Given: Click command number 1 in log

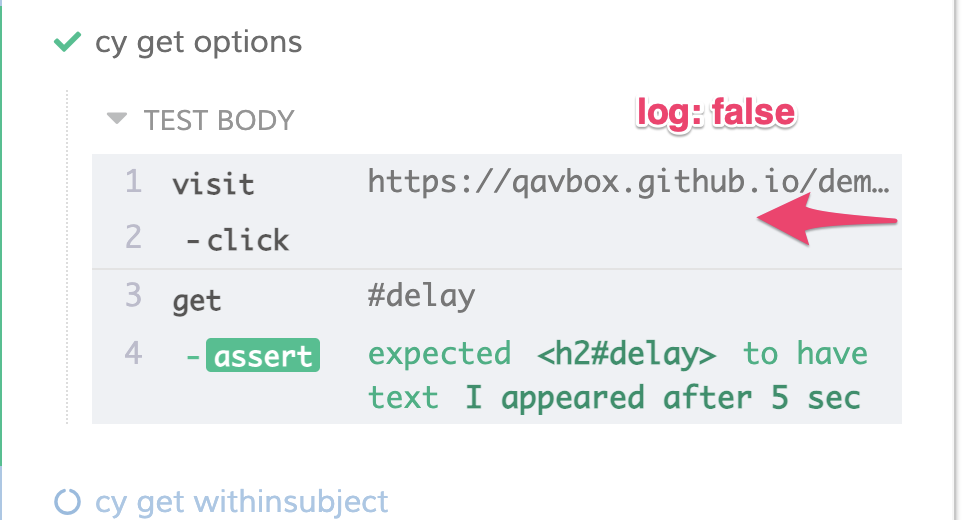Looking at the screenshot, I should pos(133,182).
